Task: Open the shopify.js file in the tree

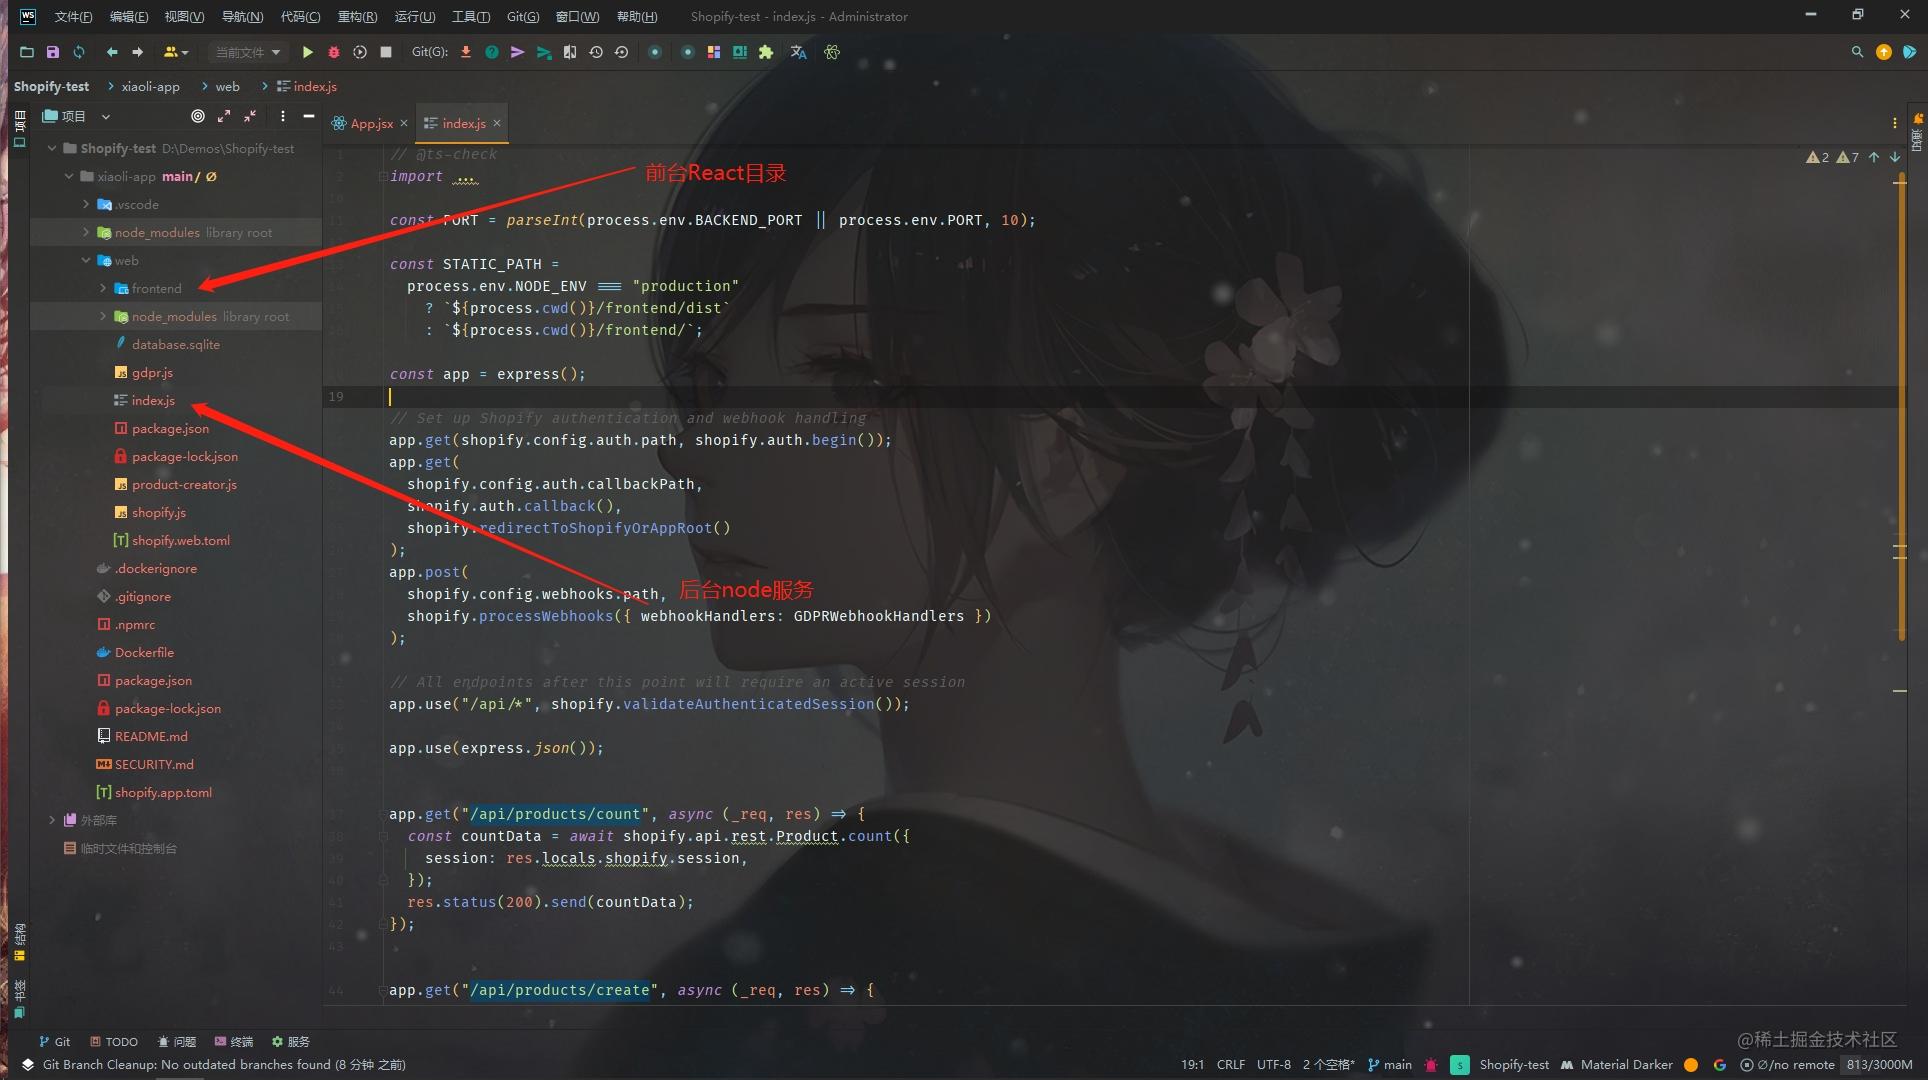Action: click(x=158, y=512)
